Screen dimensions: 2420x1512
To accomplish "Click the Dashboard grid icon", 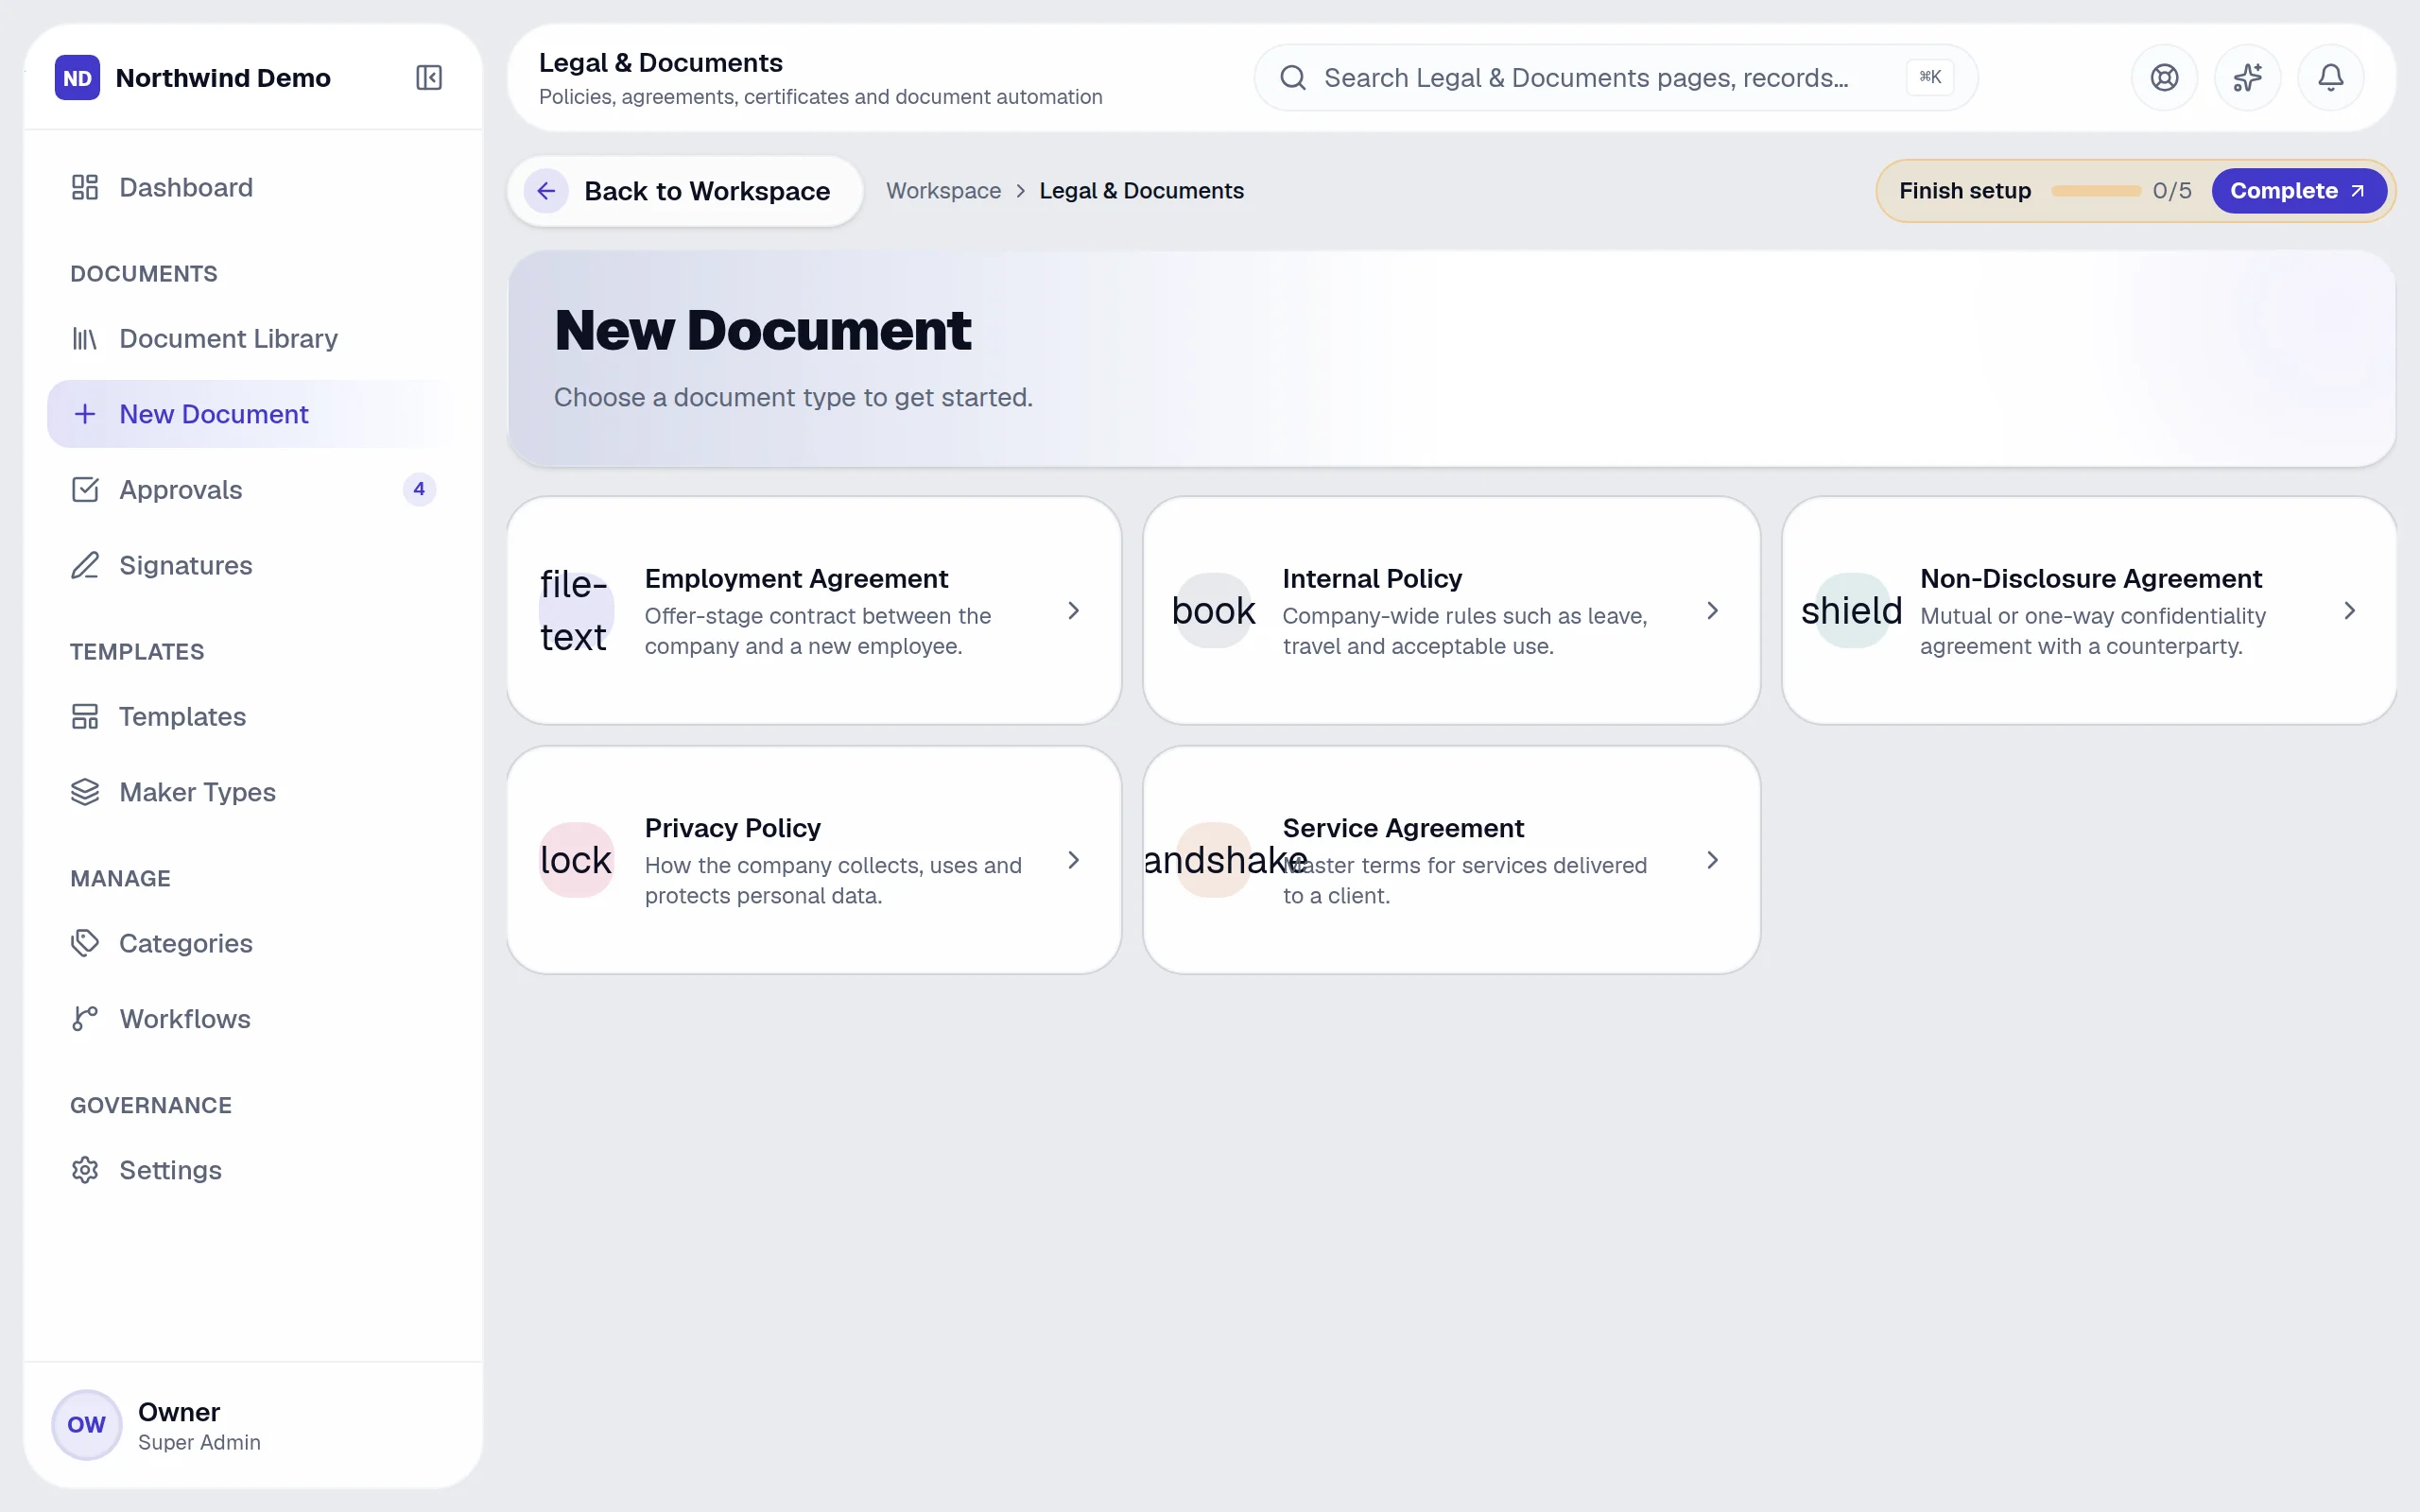I will coord(85,187).
